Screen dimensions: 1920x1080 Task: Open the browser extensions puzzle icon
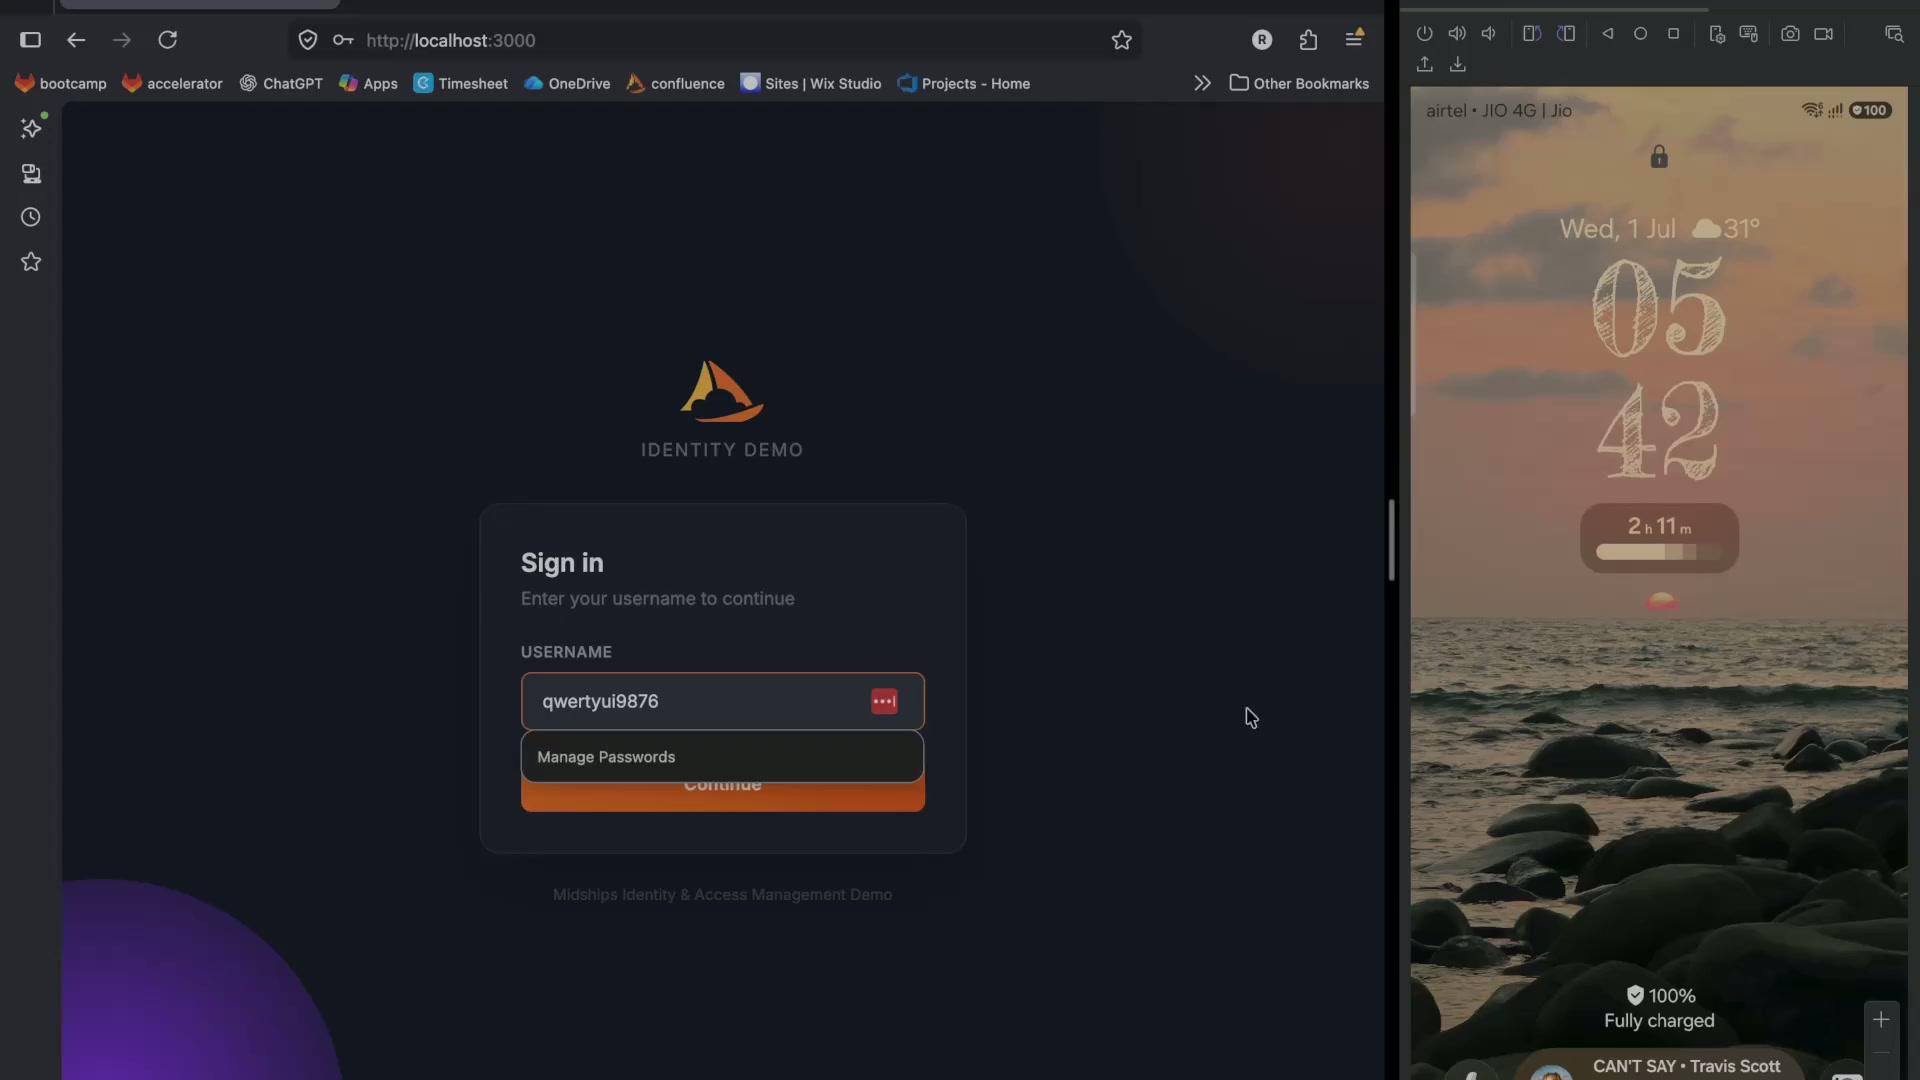pyautogui.click(x=1308, y=40)
